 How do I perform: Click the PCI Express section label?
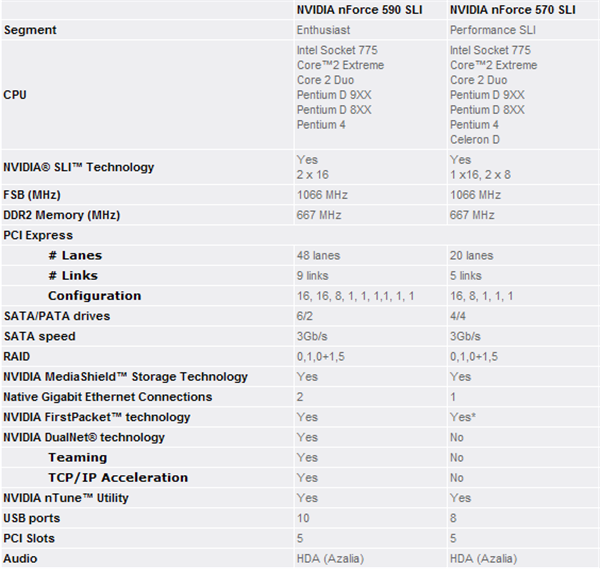pos(38,235)
